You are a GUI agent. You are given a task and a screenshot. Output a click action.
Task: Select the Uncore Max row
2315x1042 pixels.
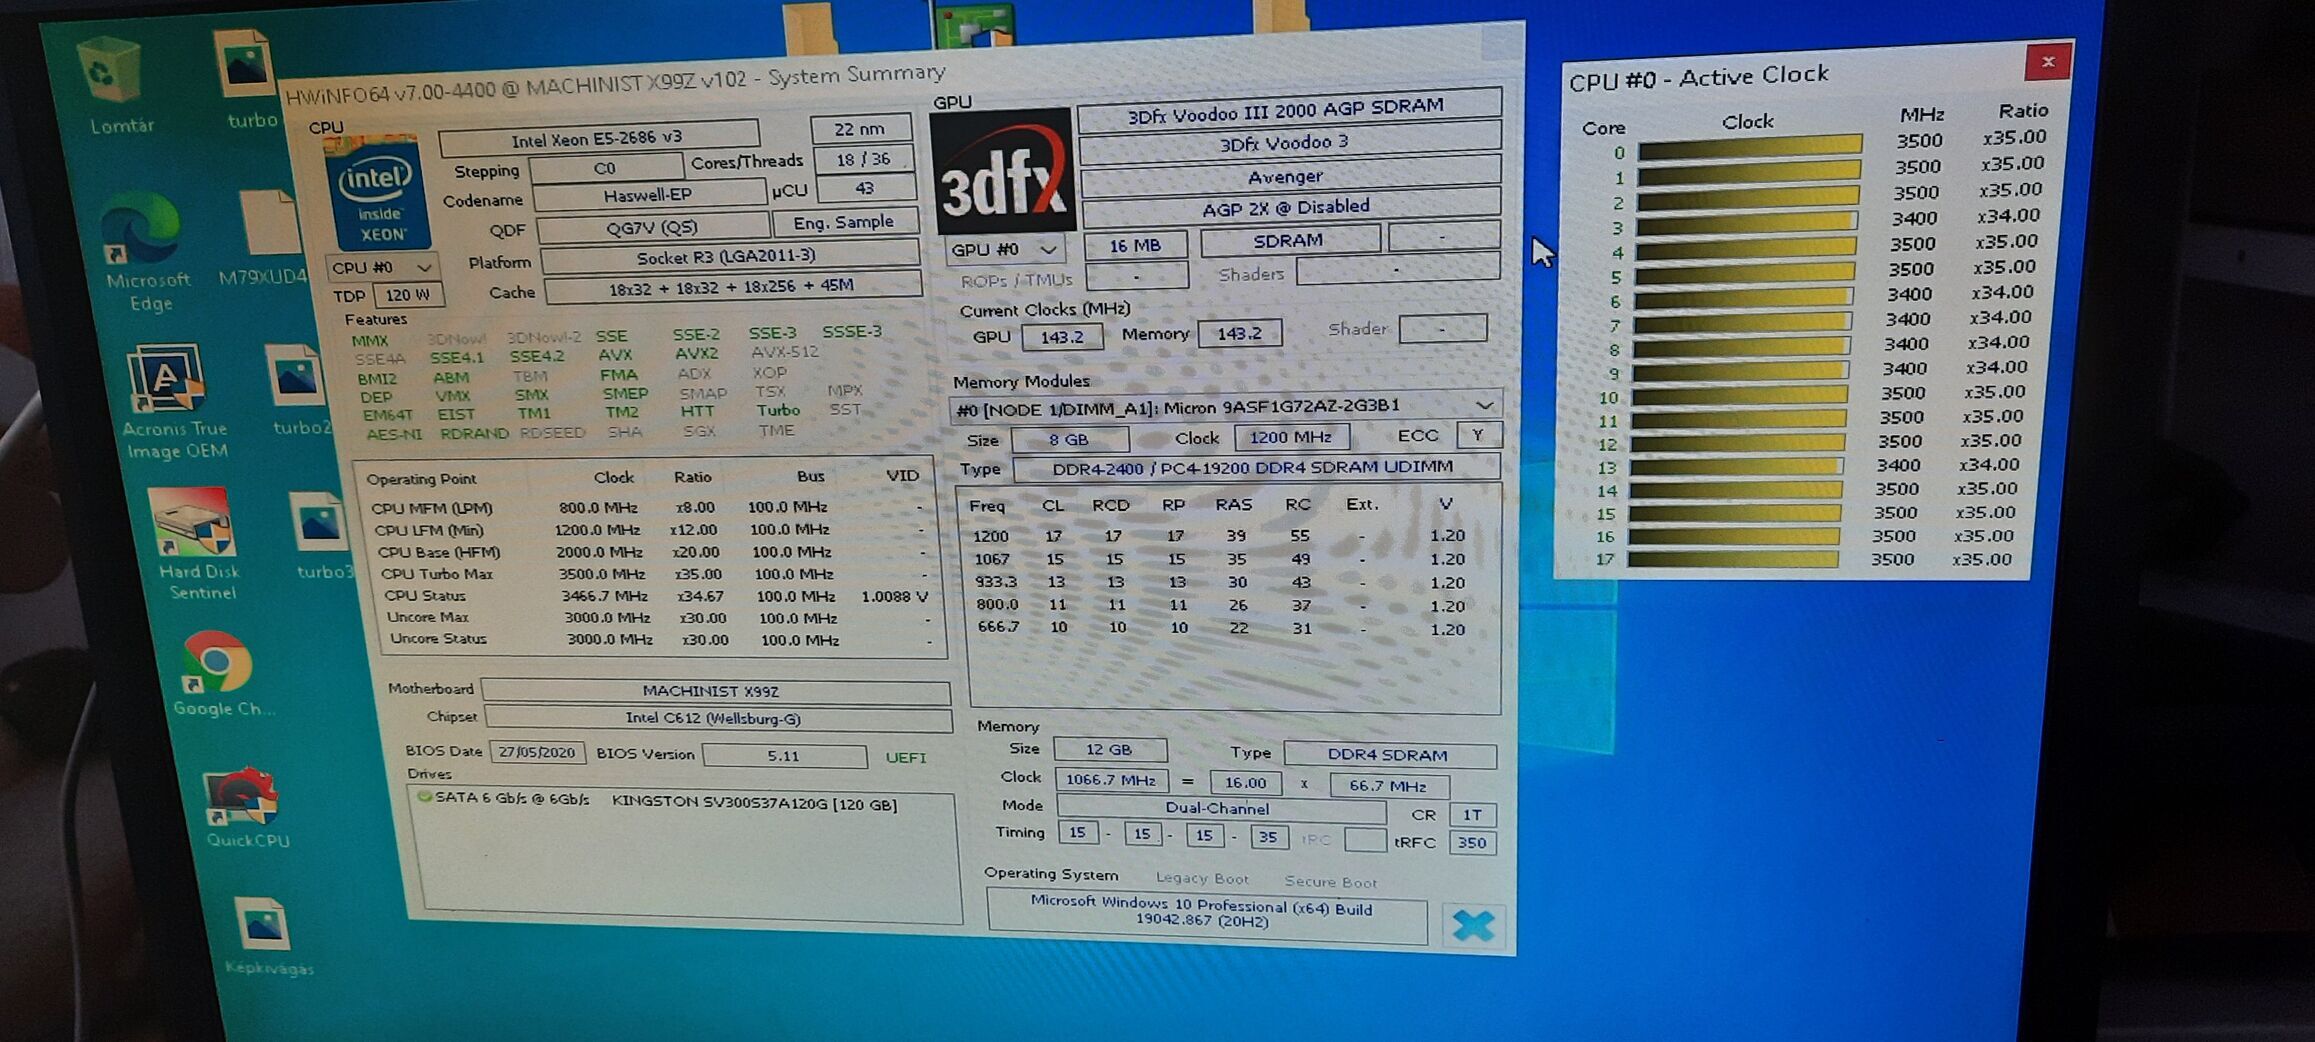pos(659,618)
